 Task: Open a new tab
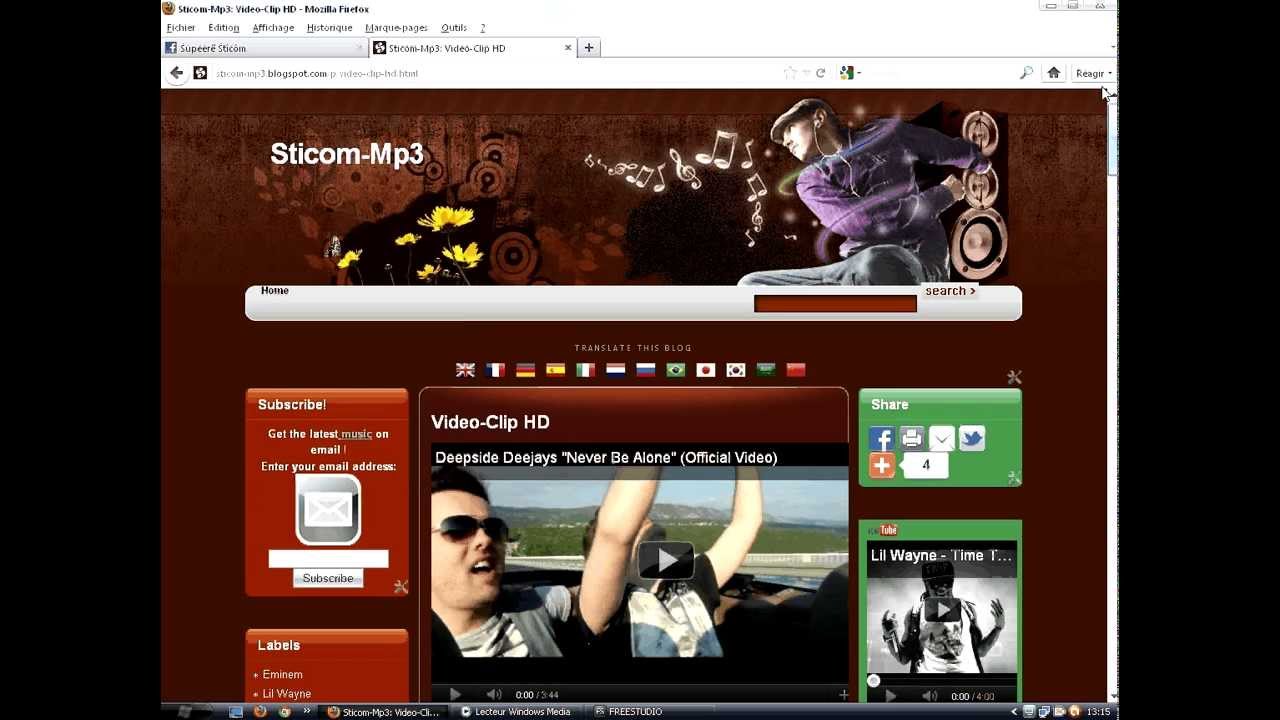[589, 48]
